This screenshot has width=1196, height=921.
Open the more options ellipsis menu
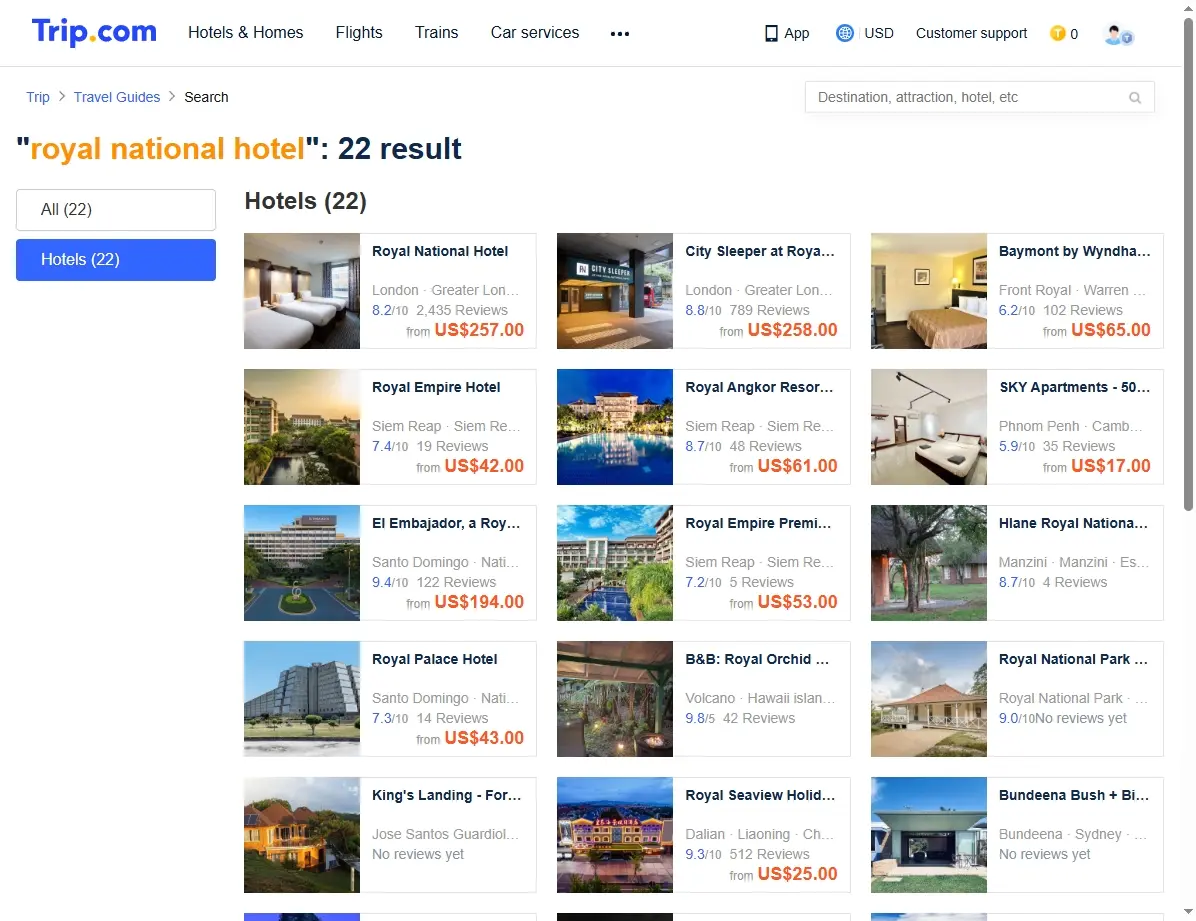coord(620,34)
